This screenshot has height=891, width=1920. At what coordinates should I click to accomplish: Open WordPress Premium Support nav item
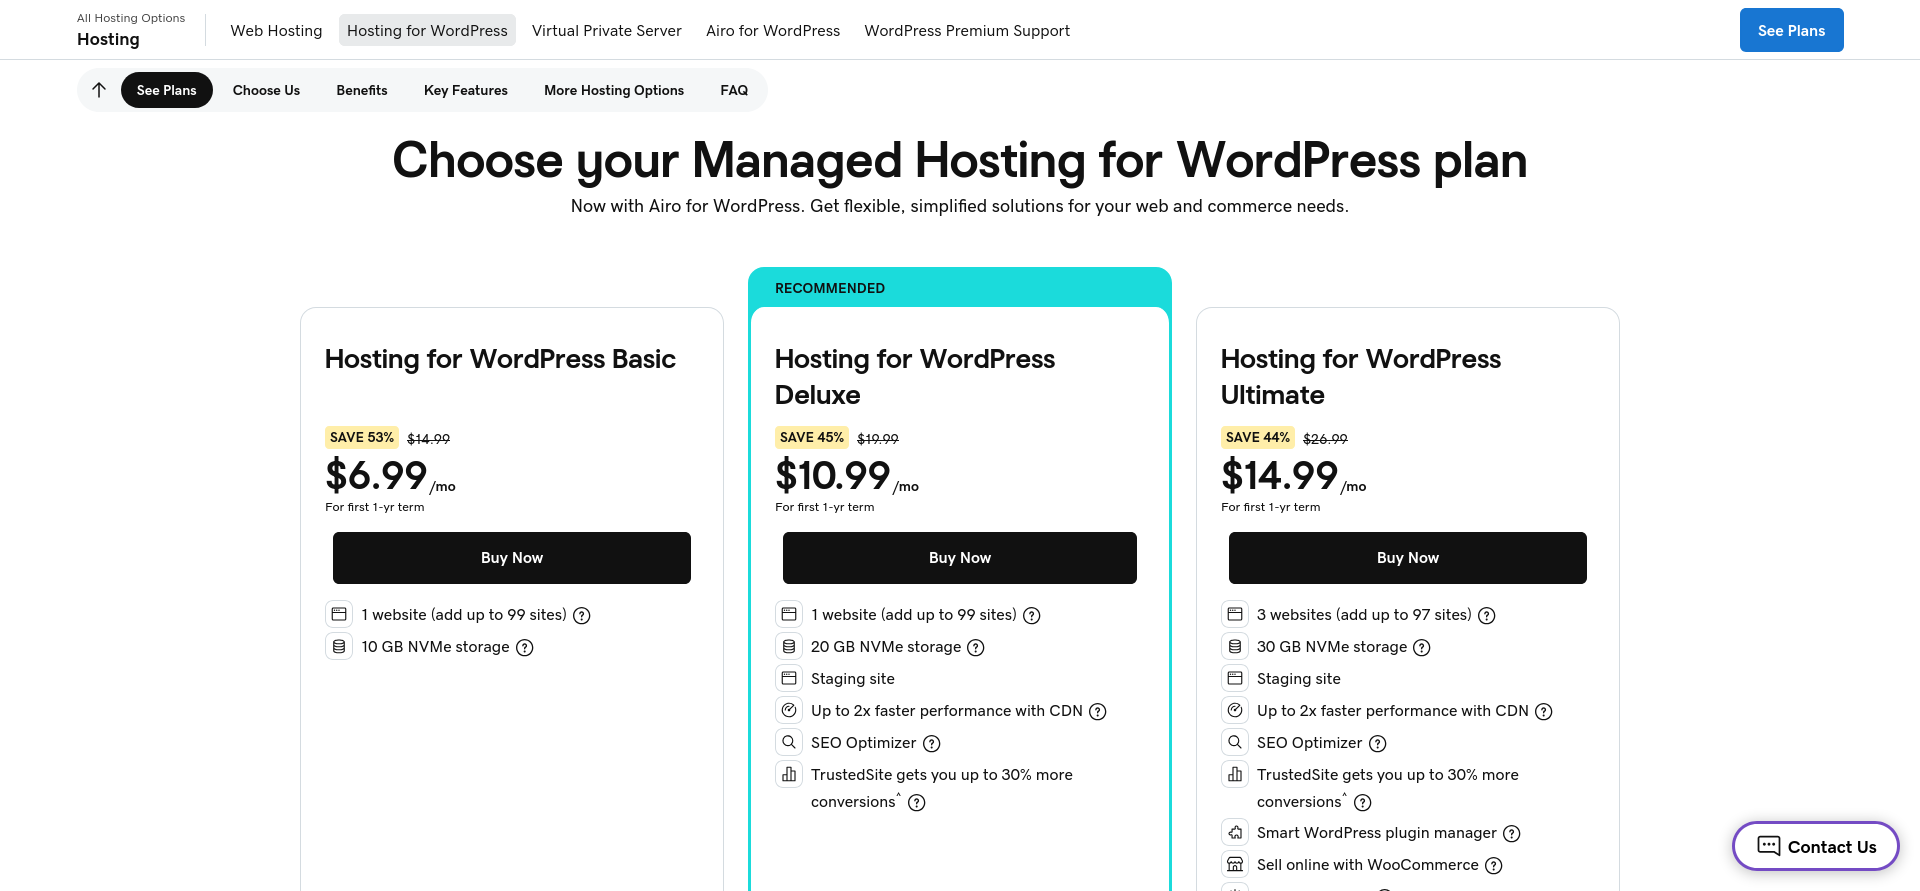(967, 31)
